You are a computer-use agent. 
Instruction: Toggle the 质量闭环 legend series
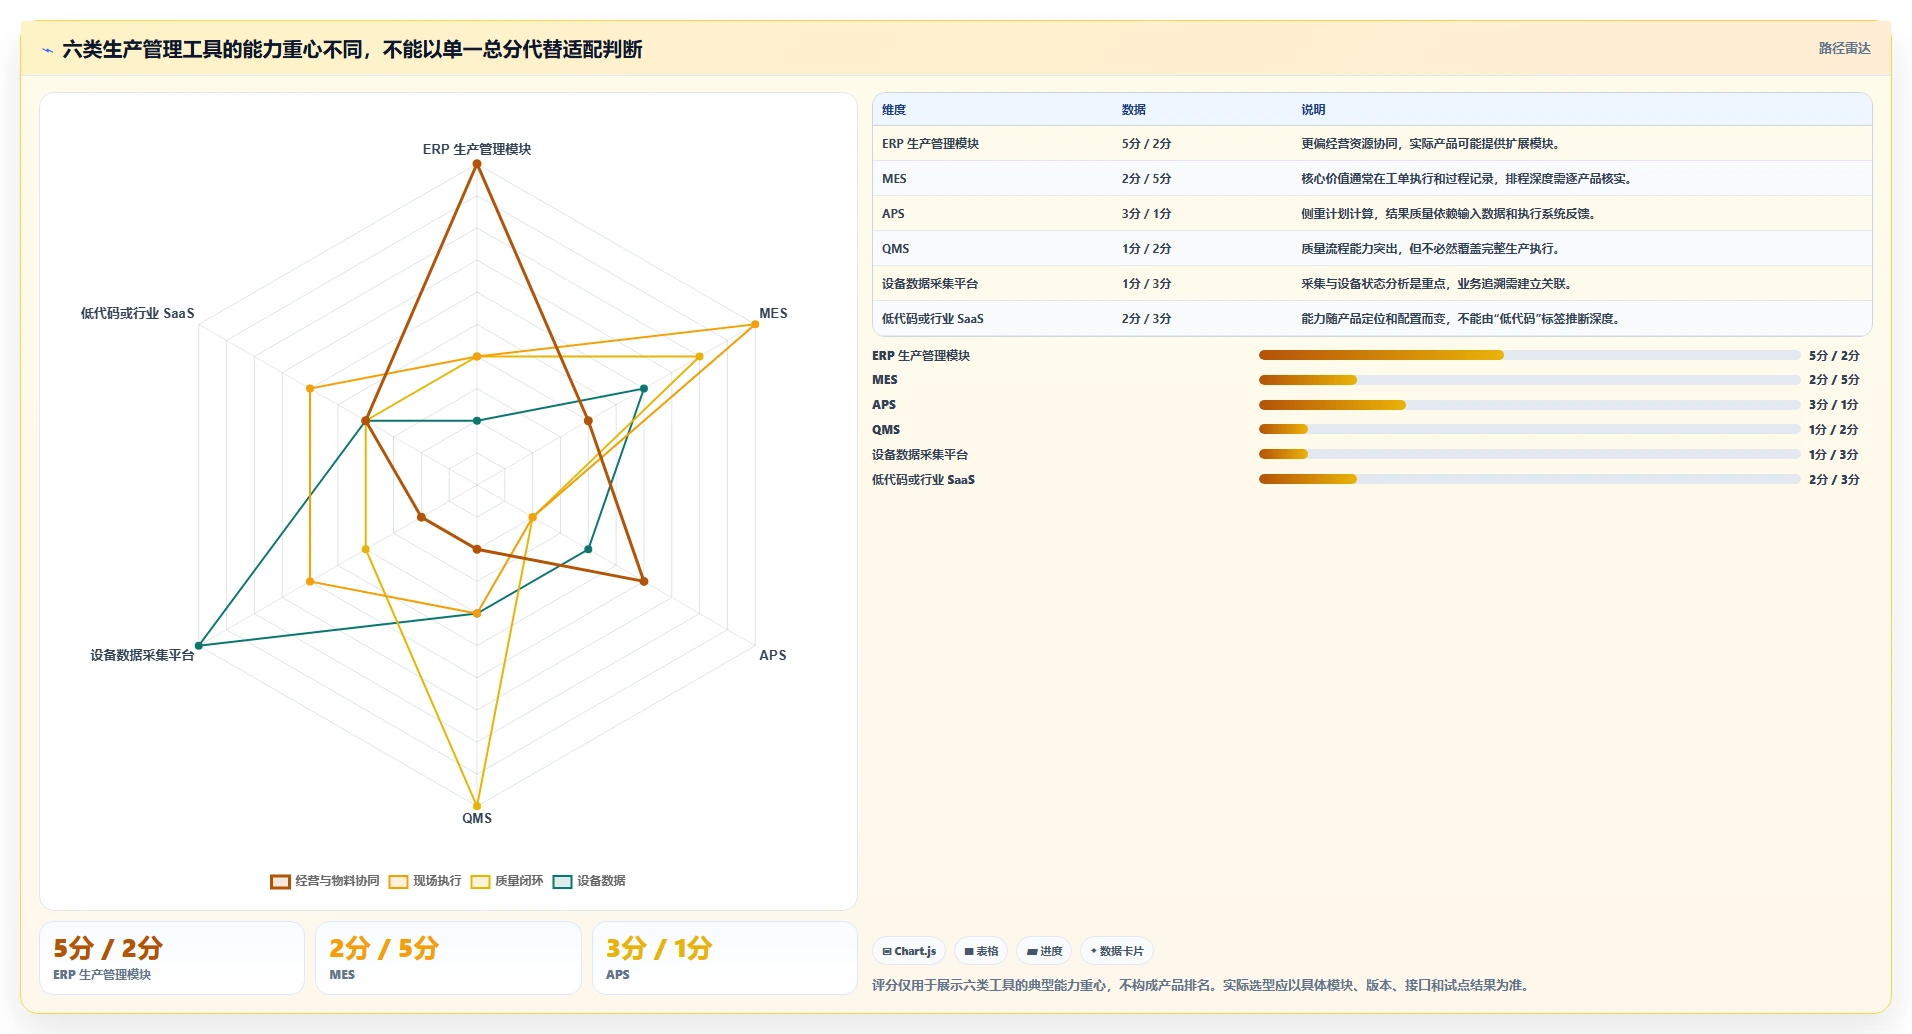pyautogui.click(x=507, y=881)
